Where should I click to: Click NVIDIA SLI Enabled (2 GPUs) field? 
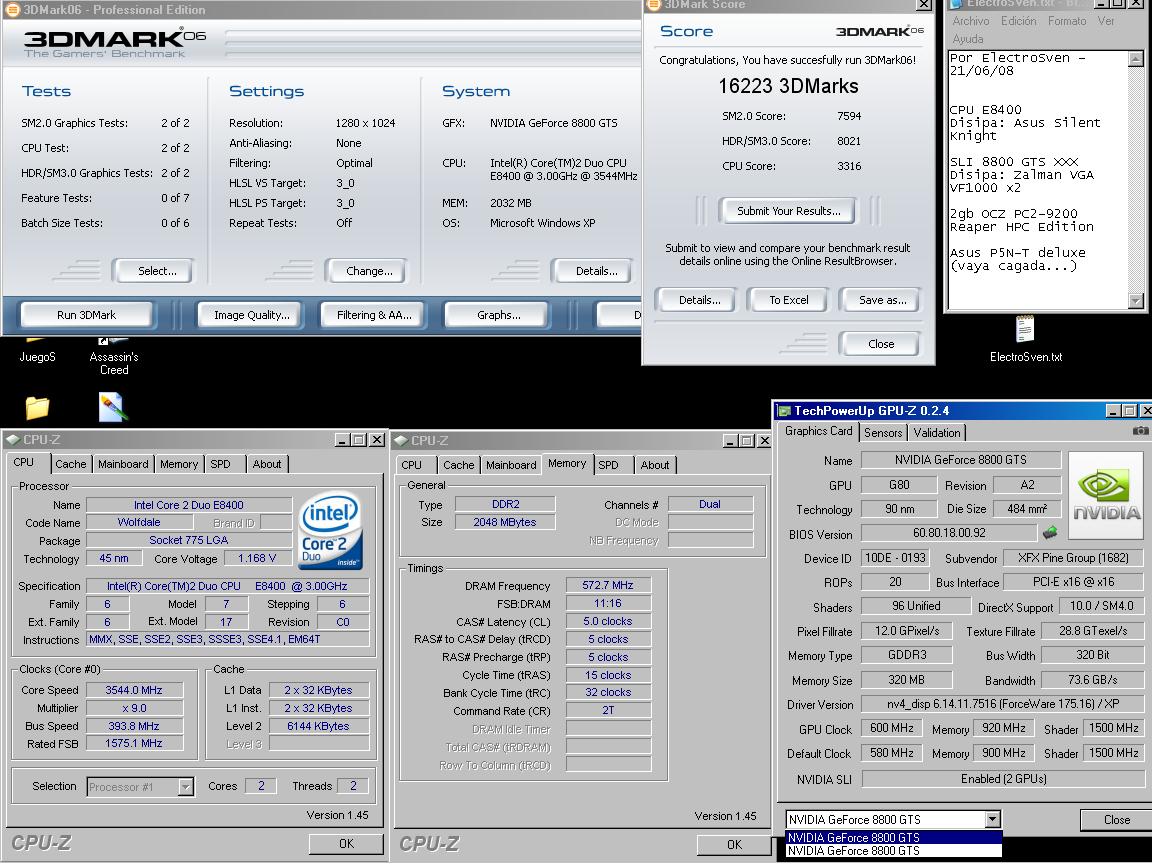tap(1002, 779)
